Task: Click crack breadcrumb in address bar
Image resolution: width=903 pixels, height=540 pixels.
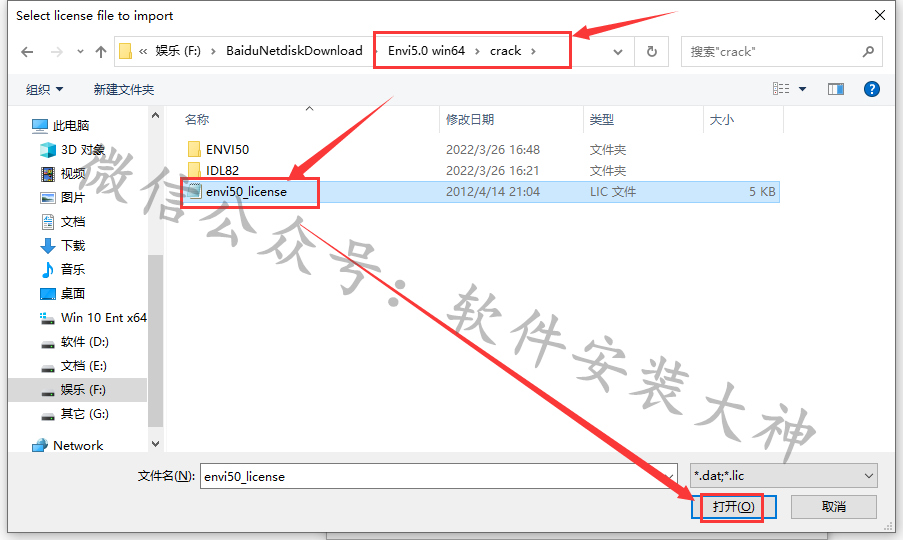Action: point(505,51)
